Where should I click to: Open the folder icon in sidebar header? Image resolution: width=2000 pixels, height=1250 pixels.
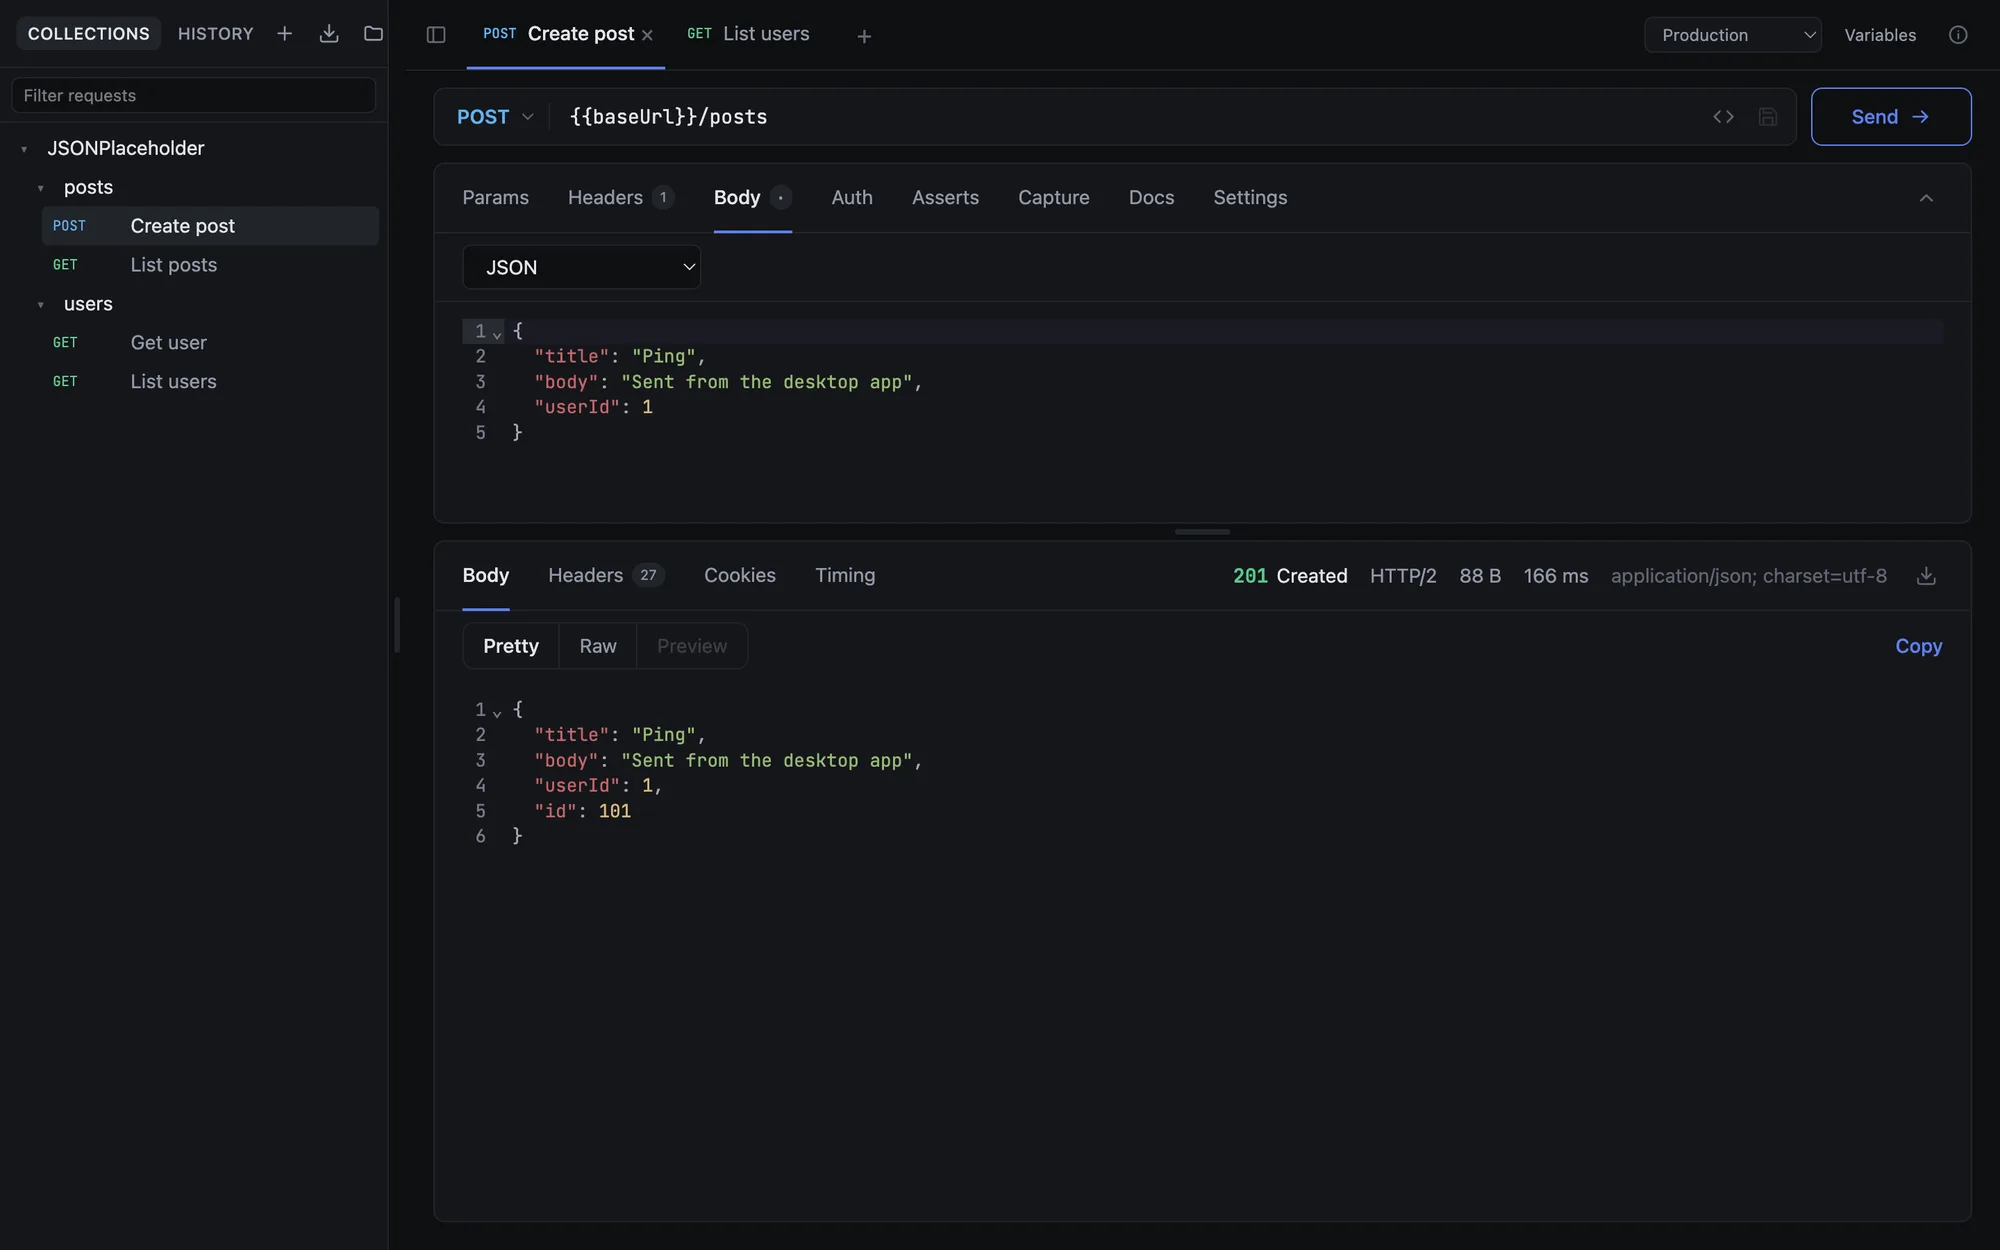373,34
